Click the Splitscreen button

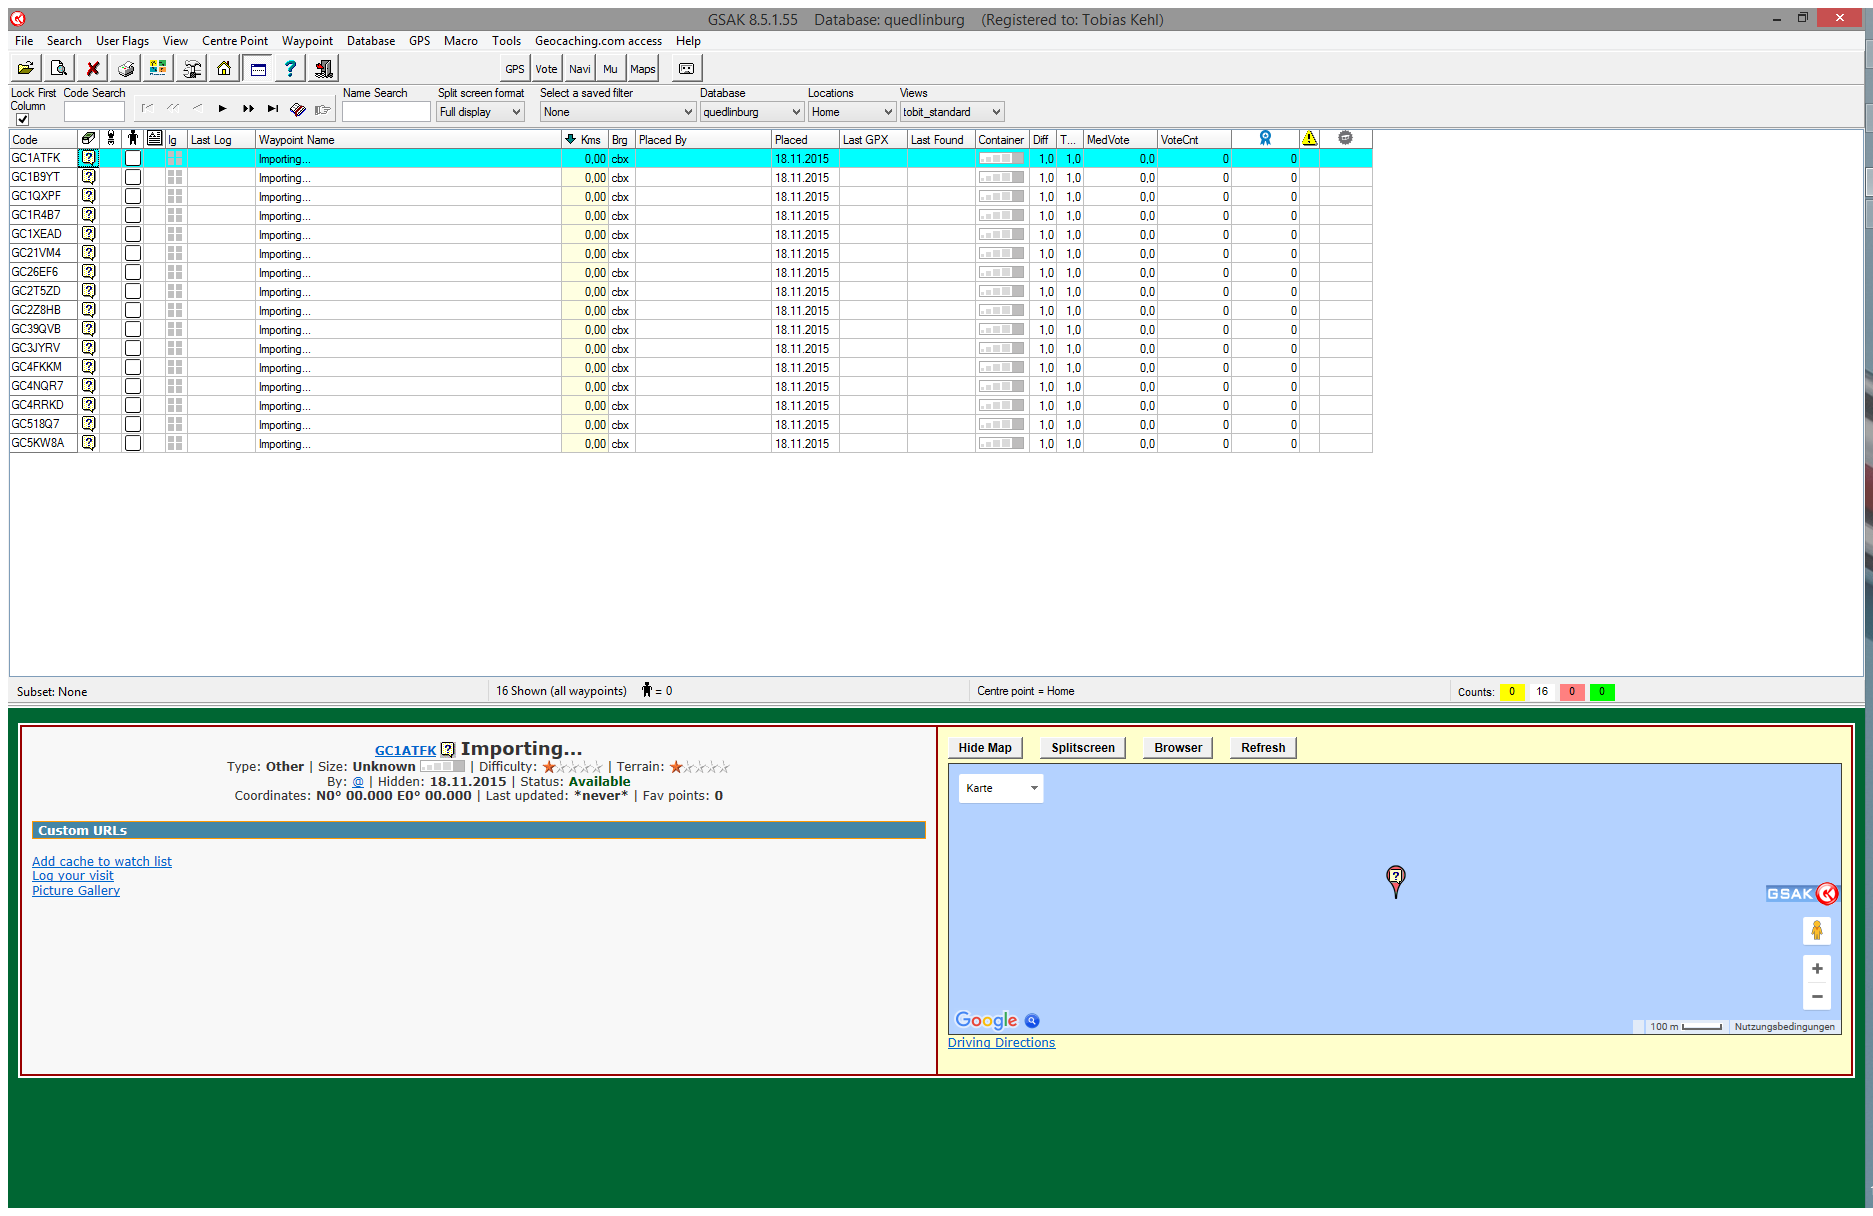pyautogui.click(x=1083, y=748)
